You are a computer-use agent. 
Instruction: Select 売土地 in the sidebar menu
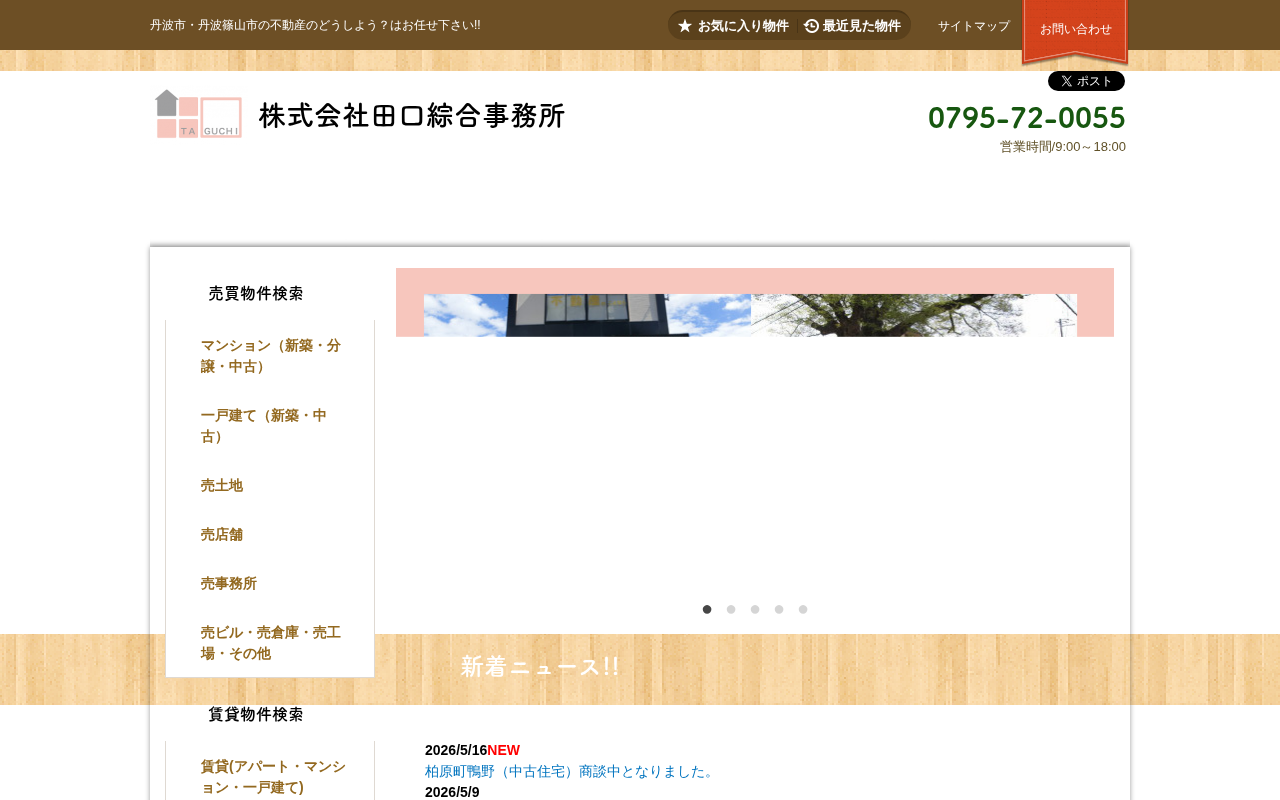tap(270, 485)
